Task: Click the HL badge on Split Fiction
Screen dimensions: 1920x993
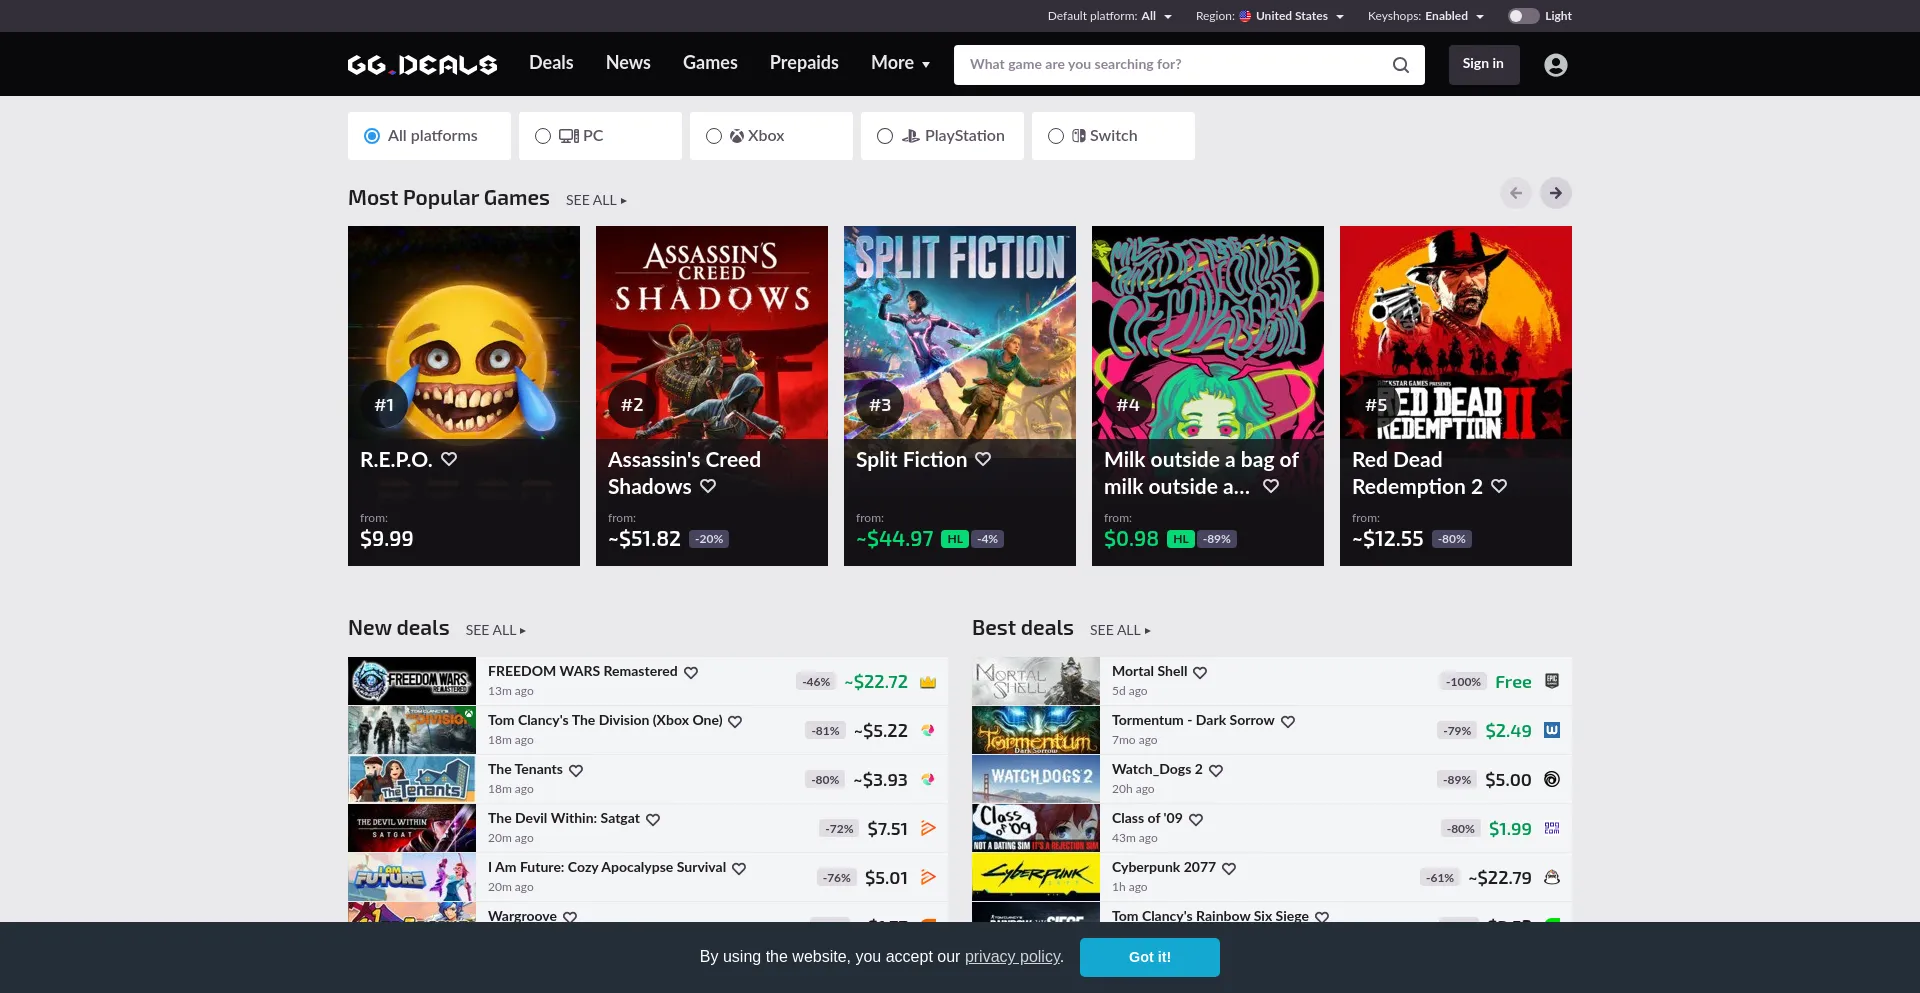Action: pyautogui.click(x=955, y=539)
